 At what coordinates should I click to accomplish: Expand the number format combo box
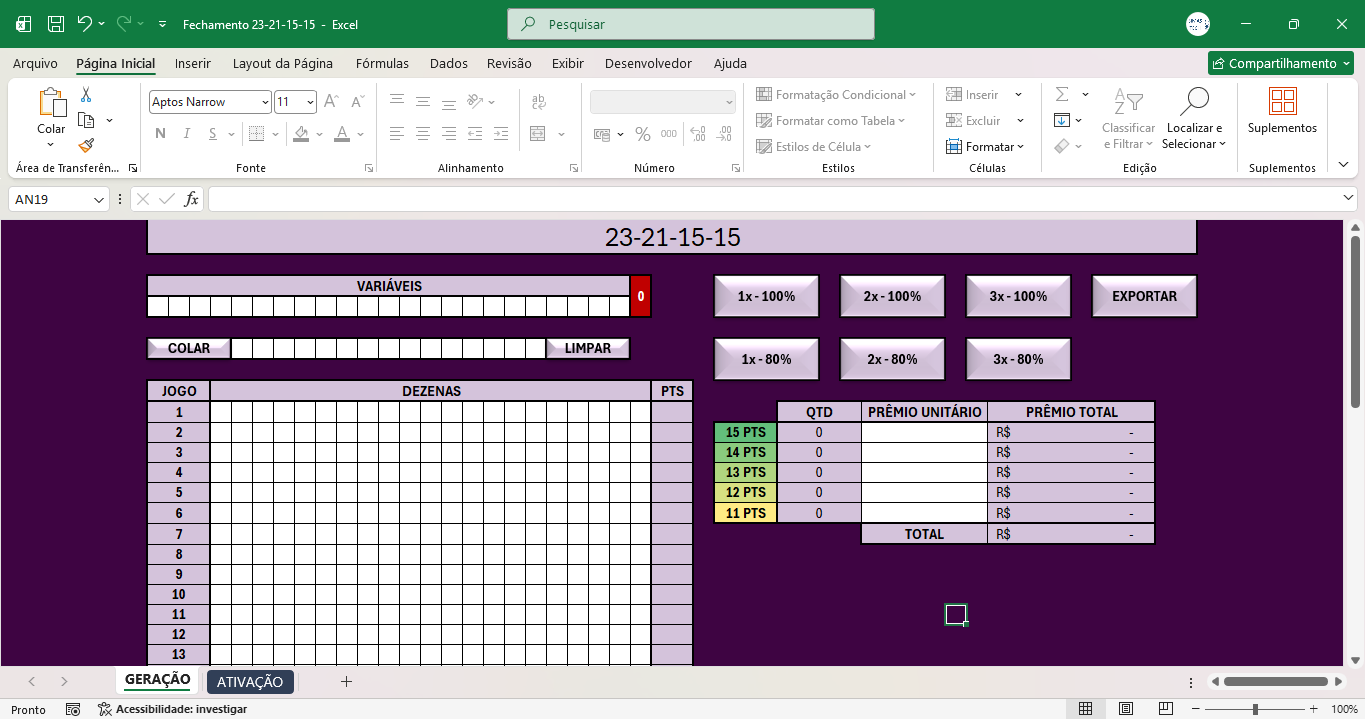(x=729, y=102)
